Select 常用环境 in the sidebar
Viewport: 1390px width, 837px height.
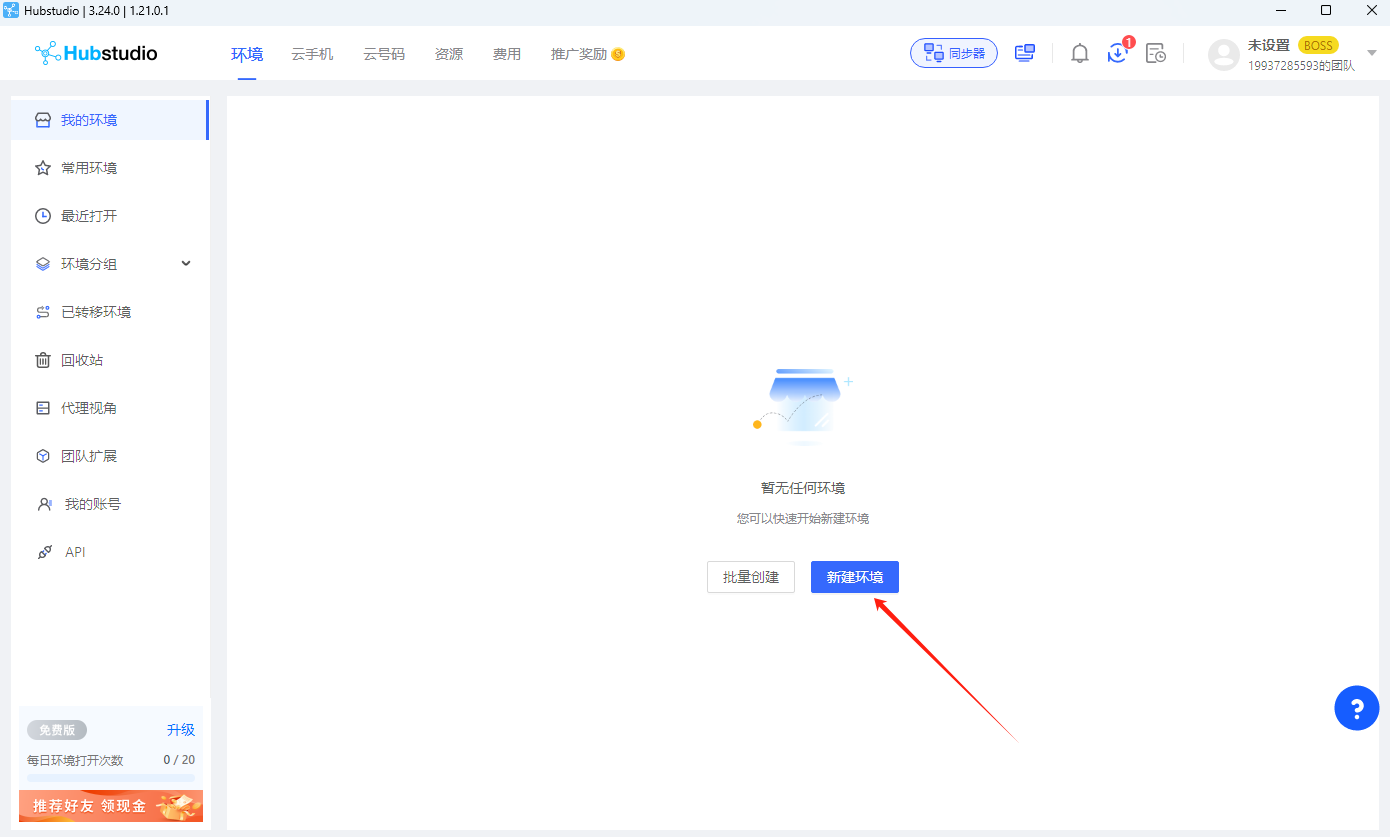[110, 168]
